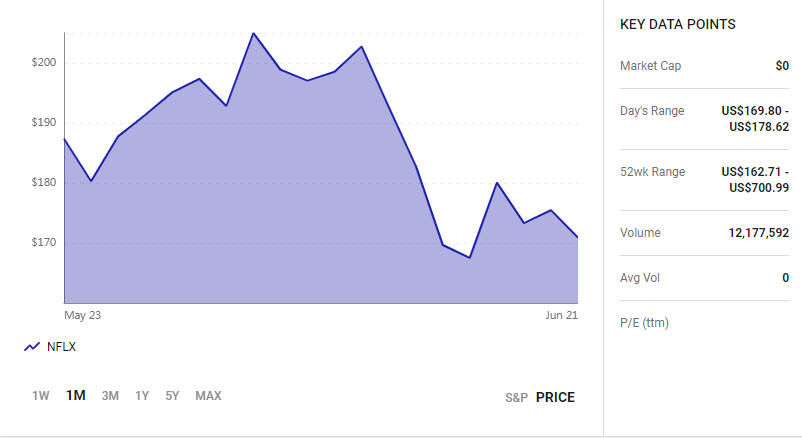The height and width of the screenshot is (438, 802).
Task: Click the KEY DATA POINTS heading
Action: coord(678,25)
